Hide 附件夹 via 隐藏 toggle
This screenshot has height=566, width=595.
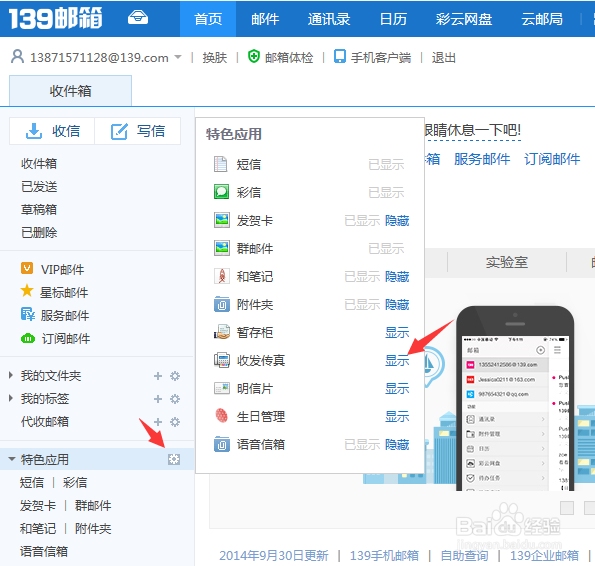coord(397,305)
